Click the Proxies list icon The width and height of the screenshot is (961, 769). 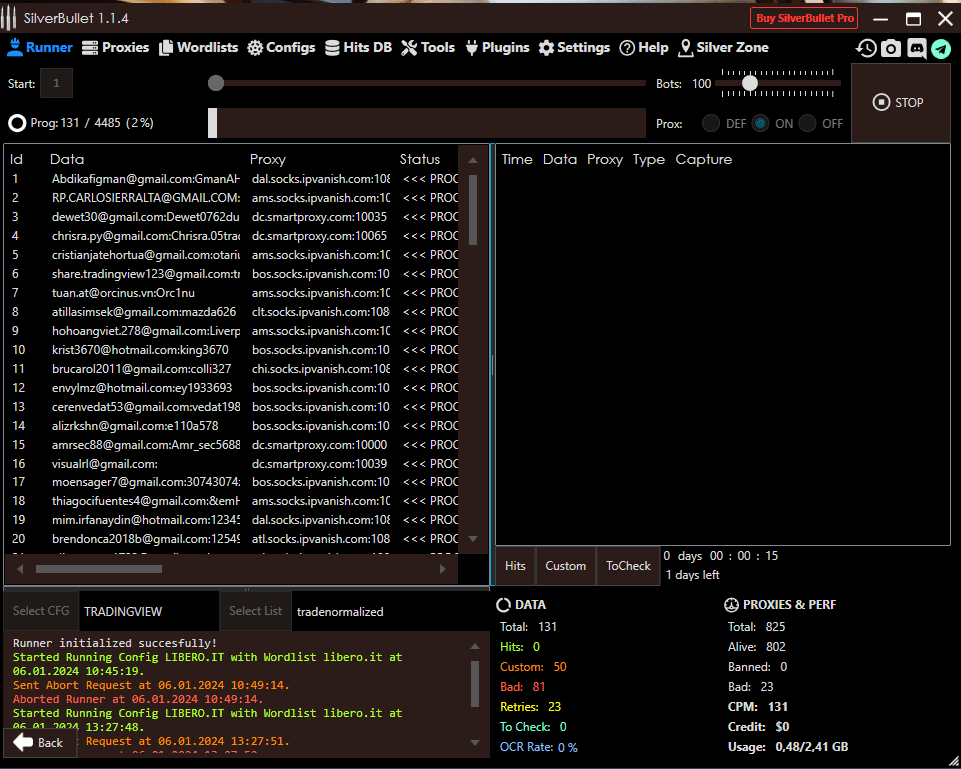tap(89, 48)
